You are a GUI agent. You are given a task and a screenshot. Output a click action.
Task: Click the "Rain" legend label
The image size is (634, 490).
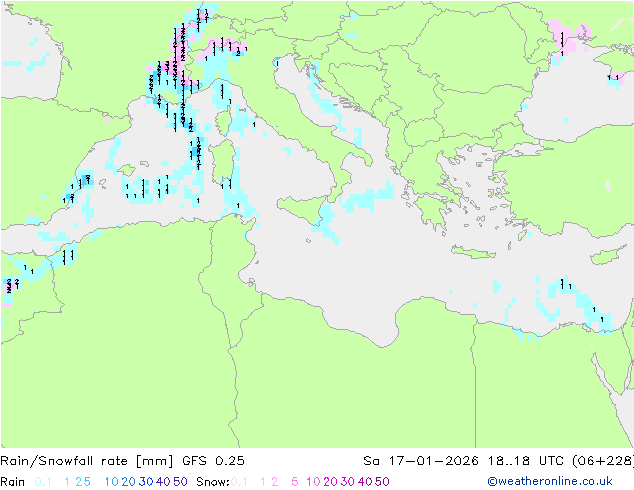click(x=13, y=482)
